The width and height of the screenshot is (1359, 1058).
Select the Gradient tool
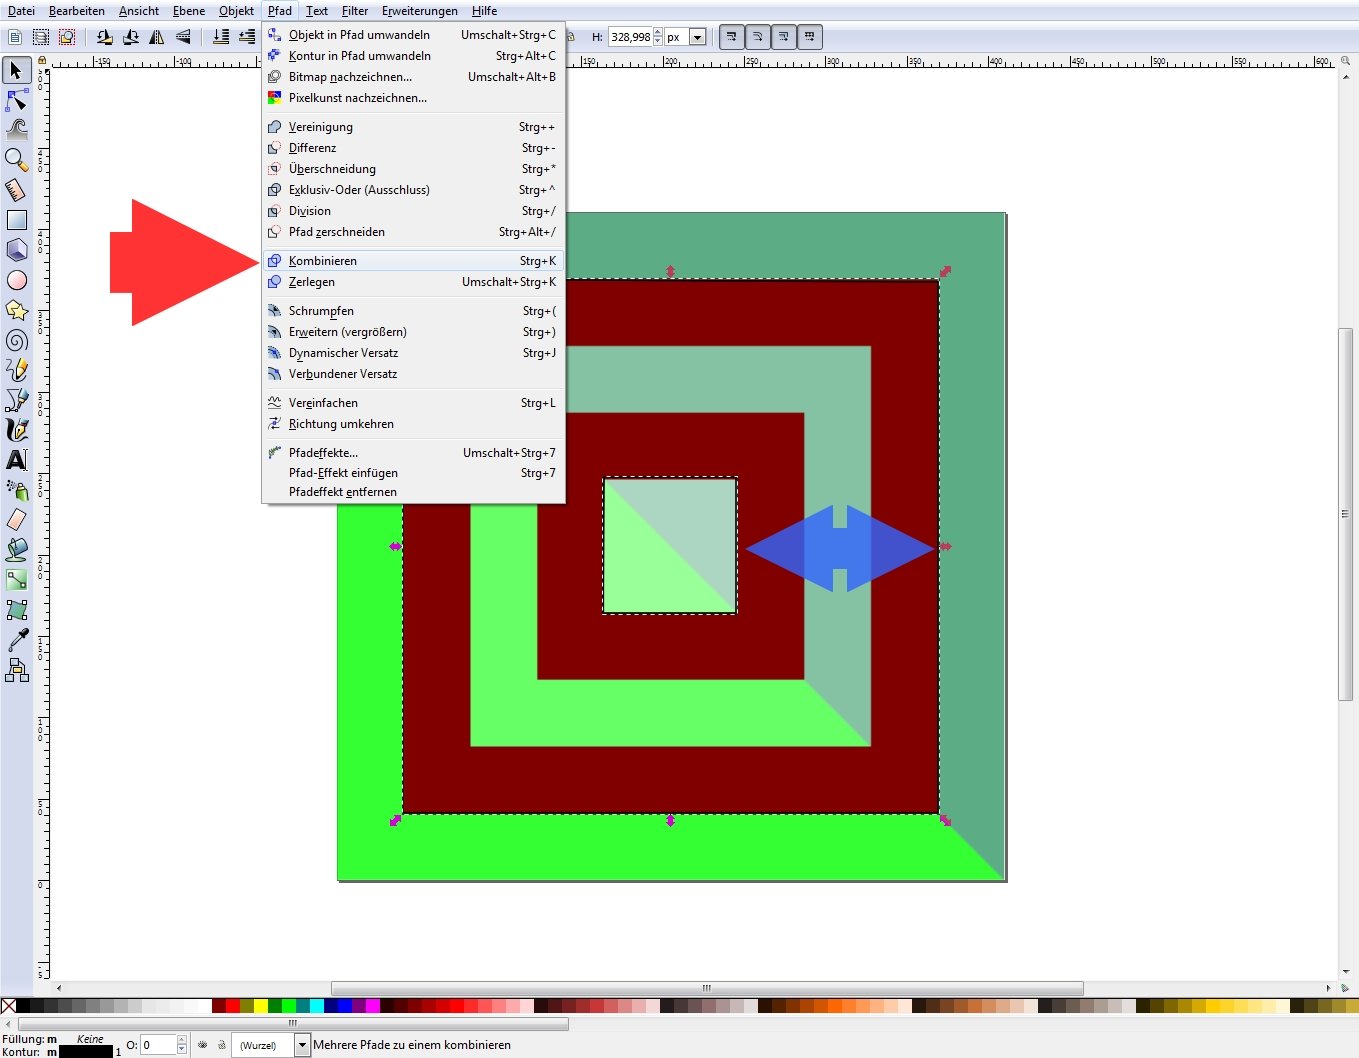click(x=16, y=580)
